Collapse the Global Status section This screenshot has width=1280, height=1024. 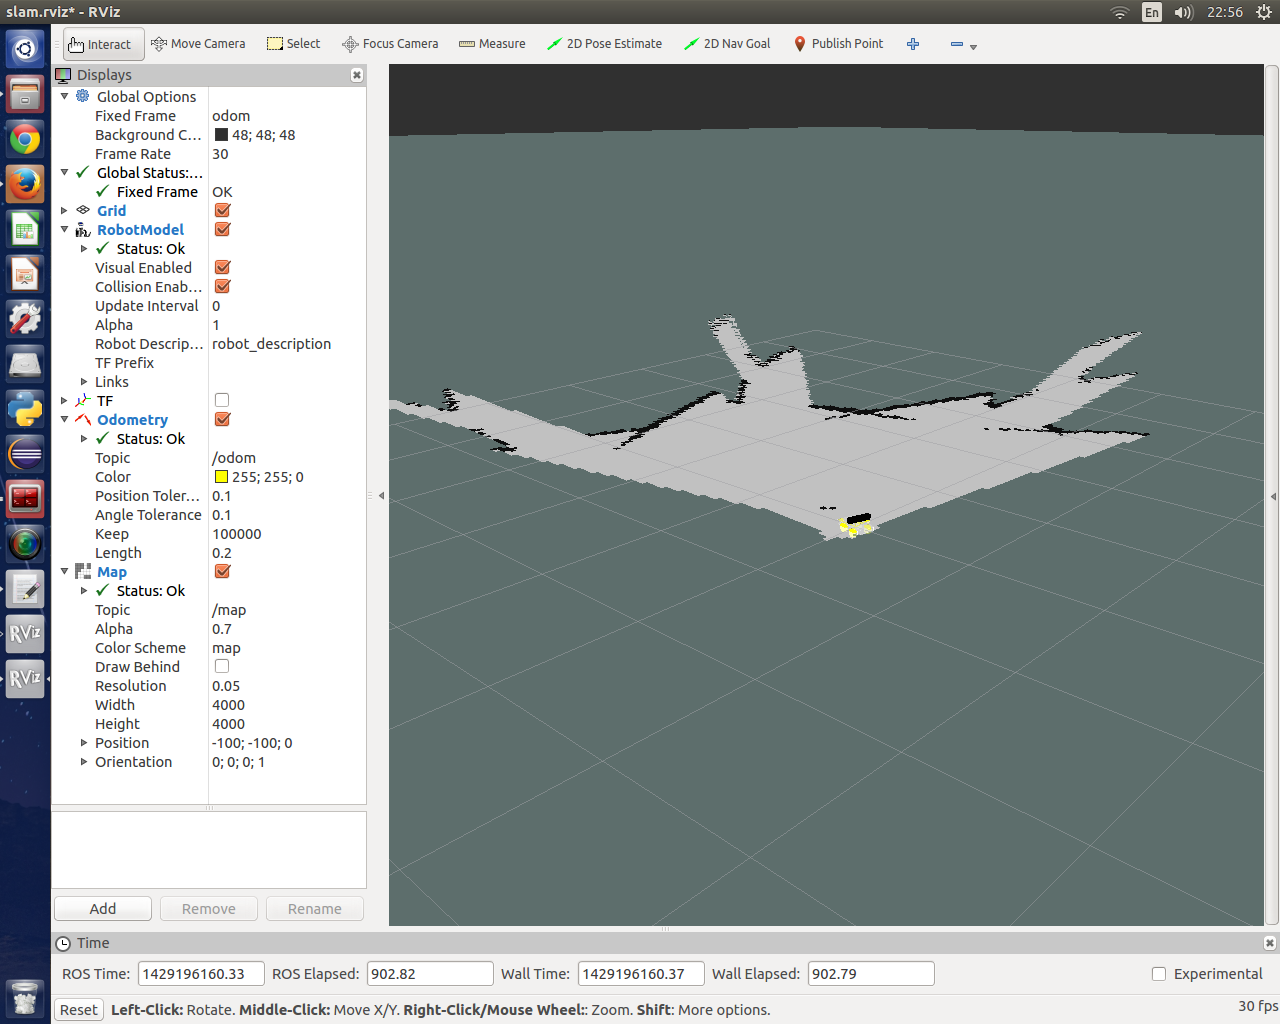click(65, 173)
